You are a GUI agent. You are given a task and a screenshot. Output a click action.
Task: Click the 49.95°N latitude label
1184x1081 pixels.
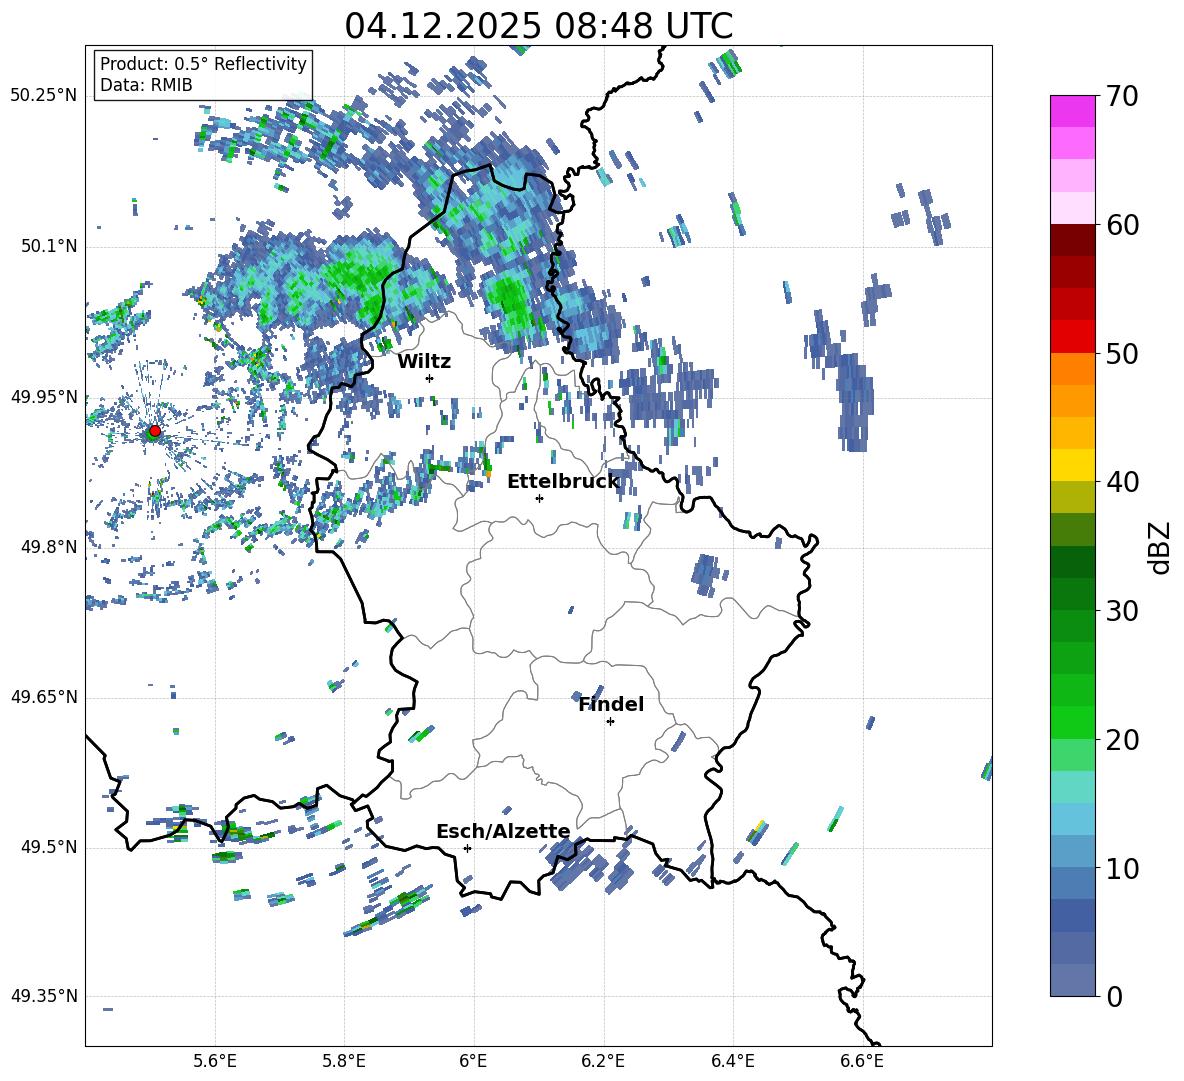44,397
